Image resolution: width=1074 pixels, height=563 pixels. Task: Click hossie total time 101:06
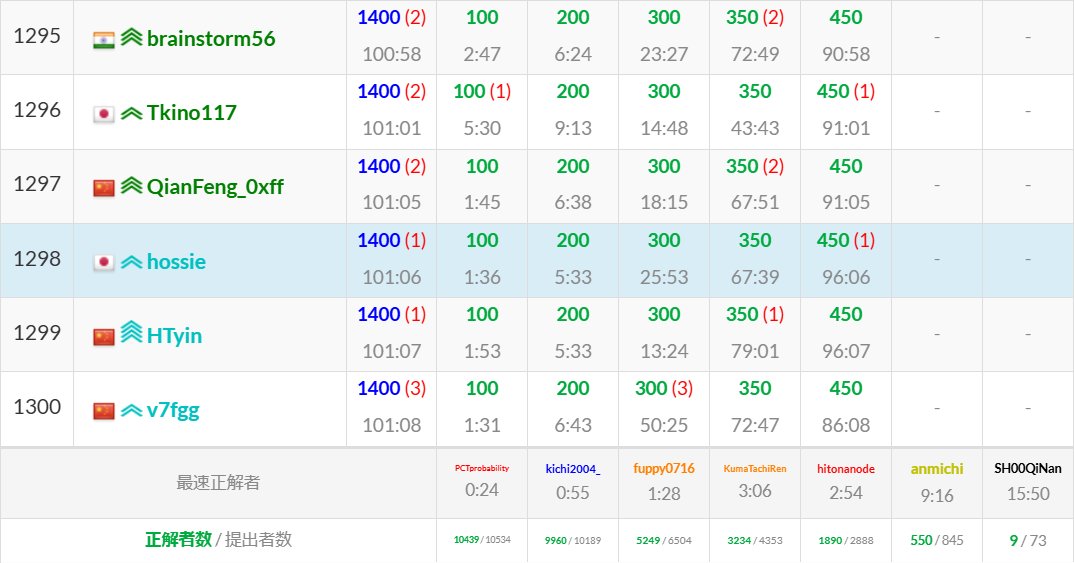click(392, 277)
